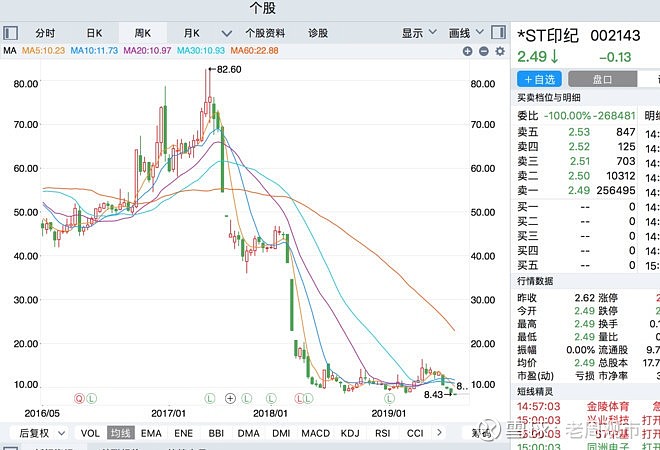Open the 显示 display dropdown
Image resolution: width=660 pixels, height=450 pixels.
[x=419, y=33]
